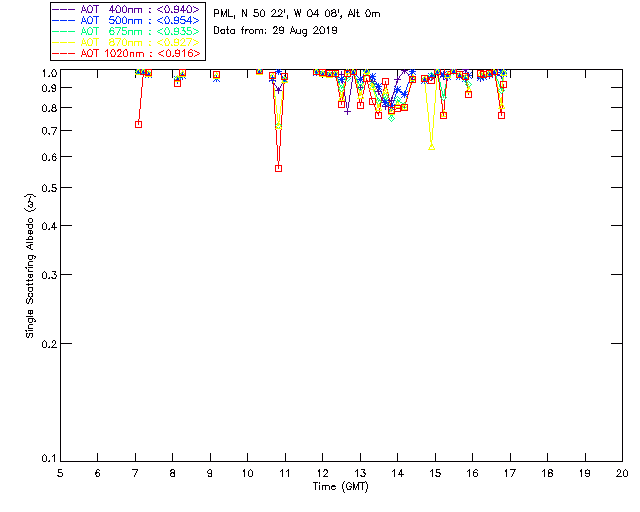Image resolution: width=640 pixels, height=512 pixels.
Task: Click the y-axis tick label 0.2
Action: click(49, 344)
